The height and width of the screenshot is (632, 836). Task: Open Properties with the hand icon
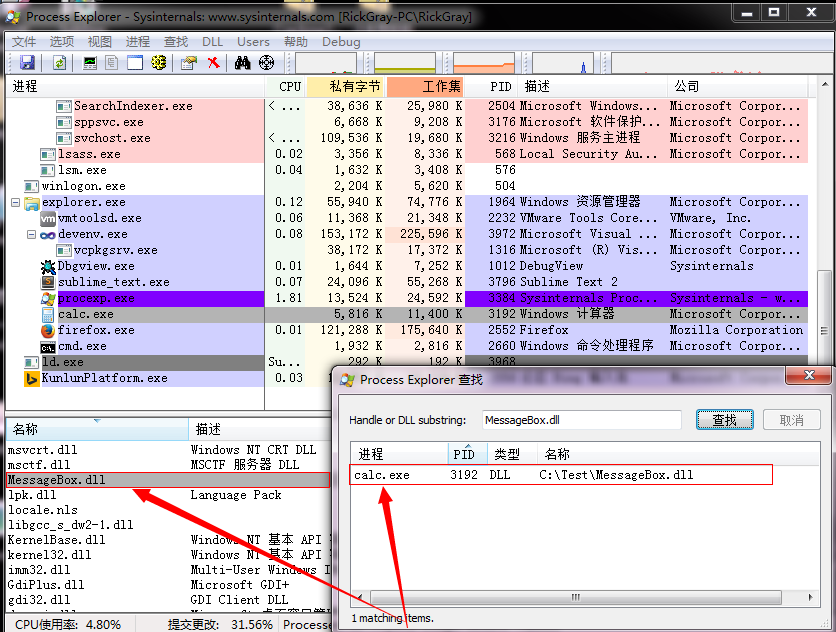(x=189, y=63)
